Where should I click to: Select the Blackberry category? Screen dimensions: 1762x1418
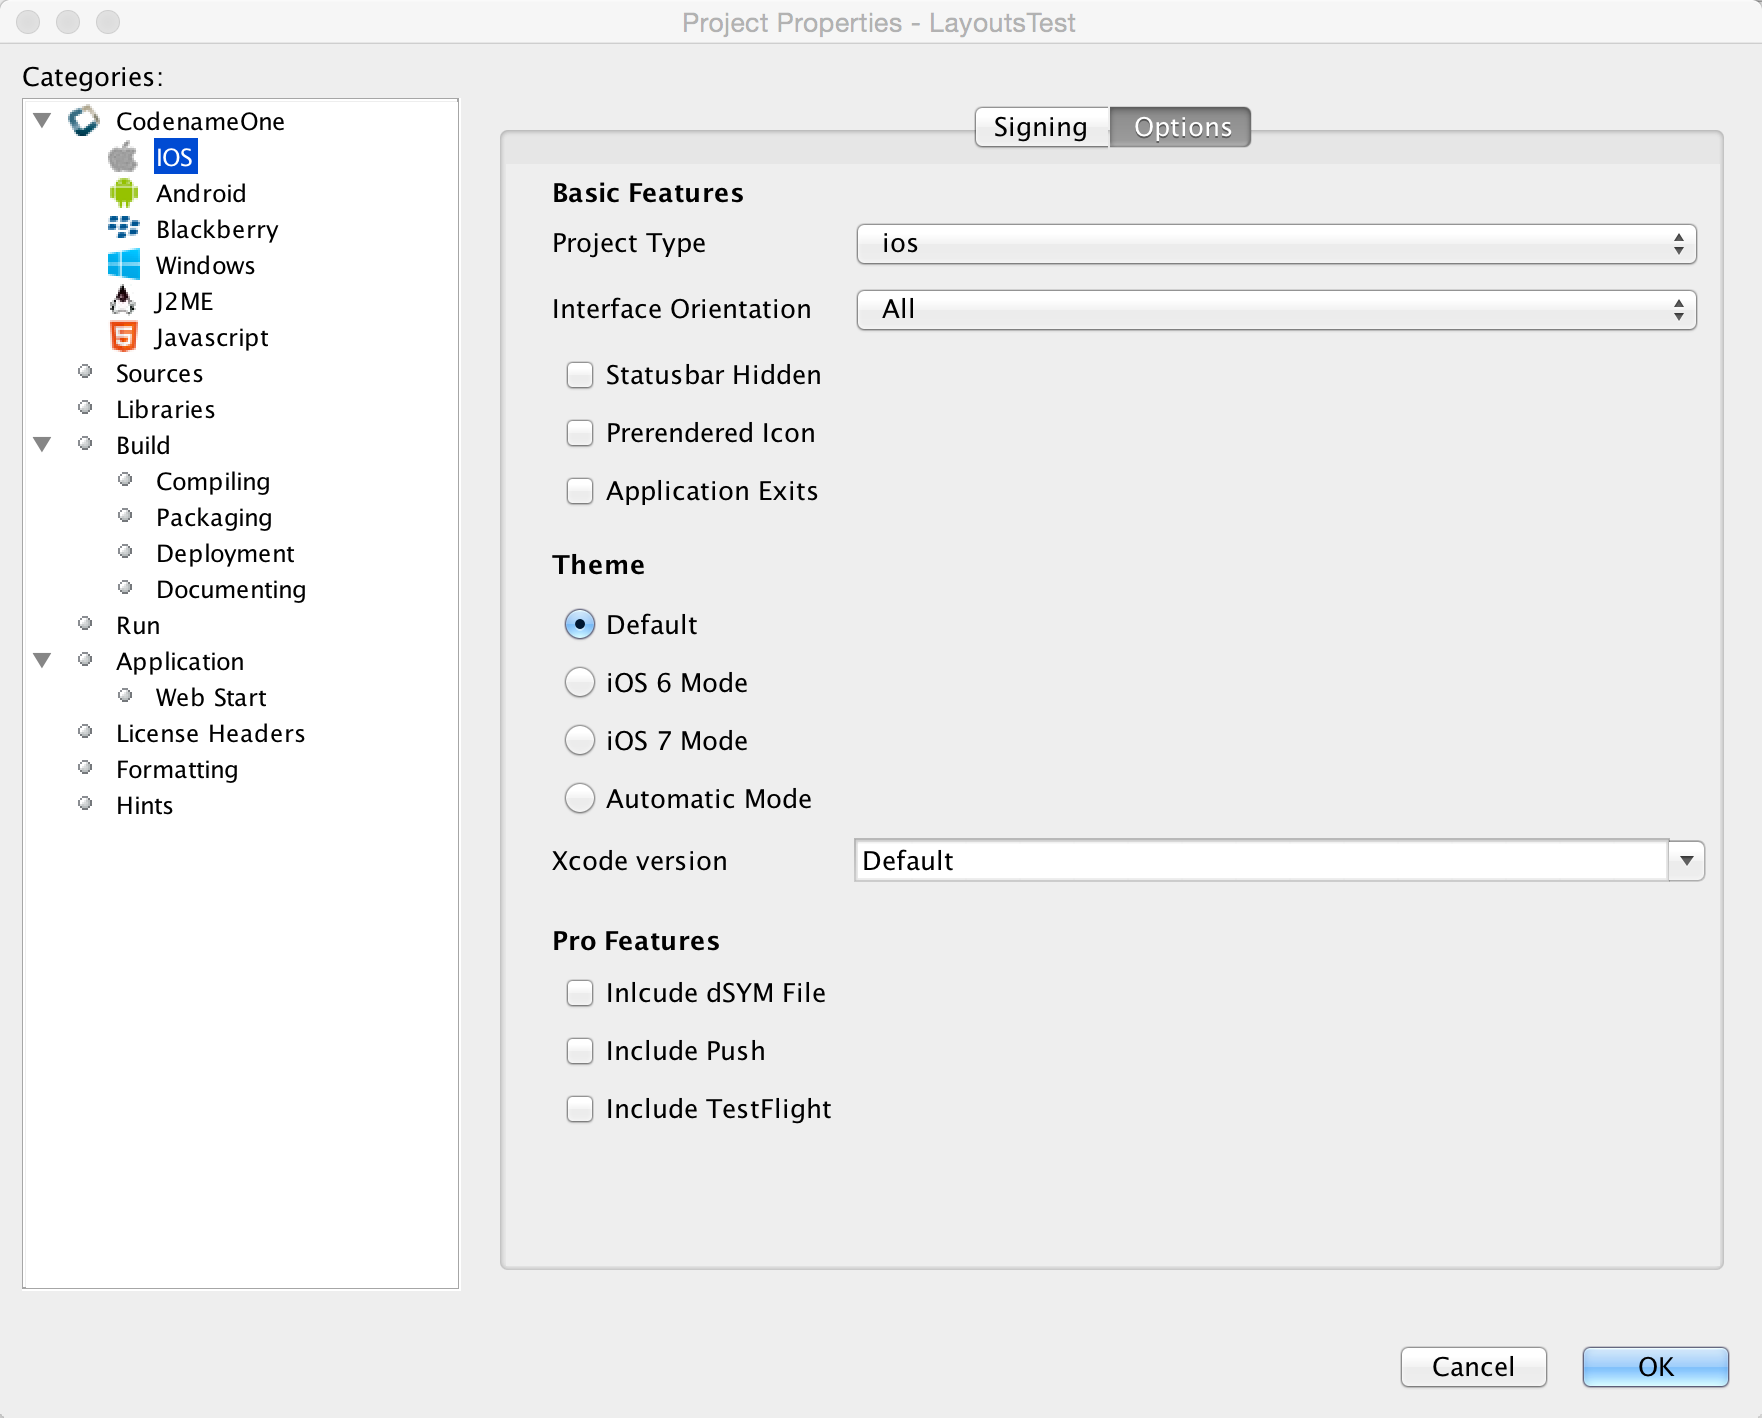coord(217,229)
